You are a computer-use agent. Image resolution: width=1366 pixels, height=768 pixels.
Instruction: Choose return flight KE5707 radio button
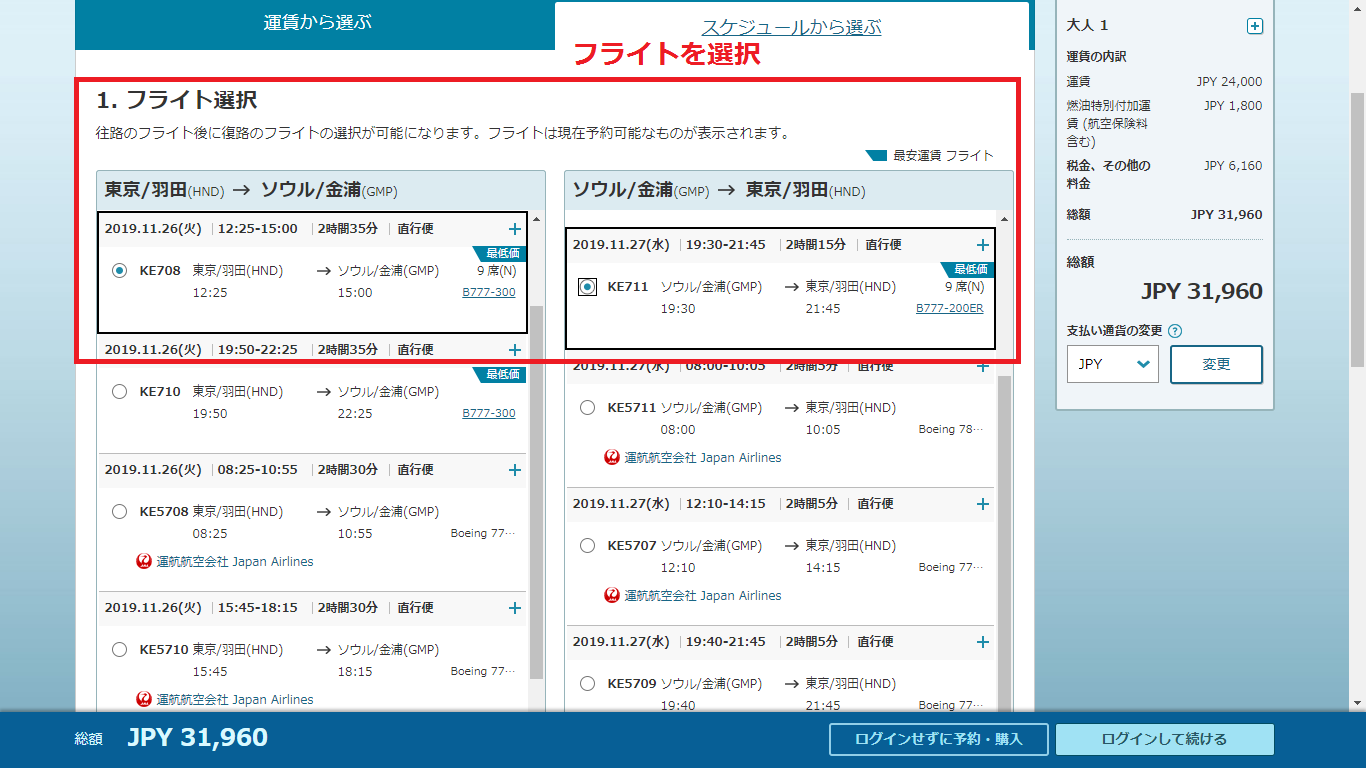588,546
